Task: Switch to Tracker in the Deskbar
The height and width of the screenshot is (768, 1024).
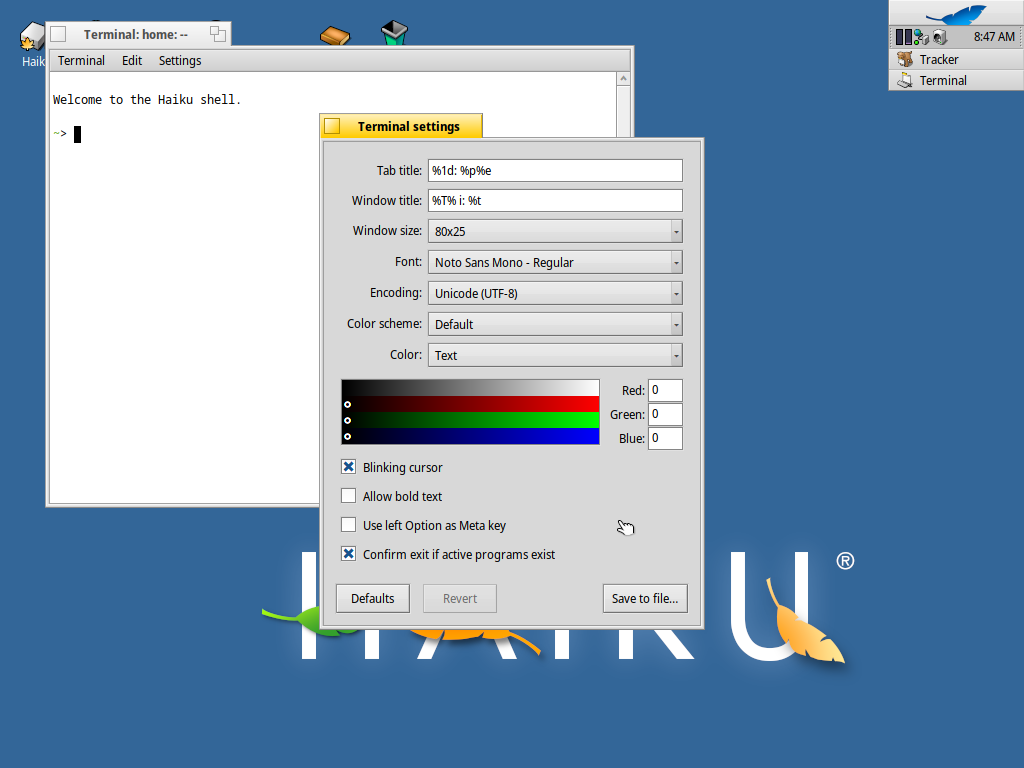Action: [957, 59]
